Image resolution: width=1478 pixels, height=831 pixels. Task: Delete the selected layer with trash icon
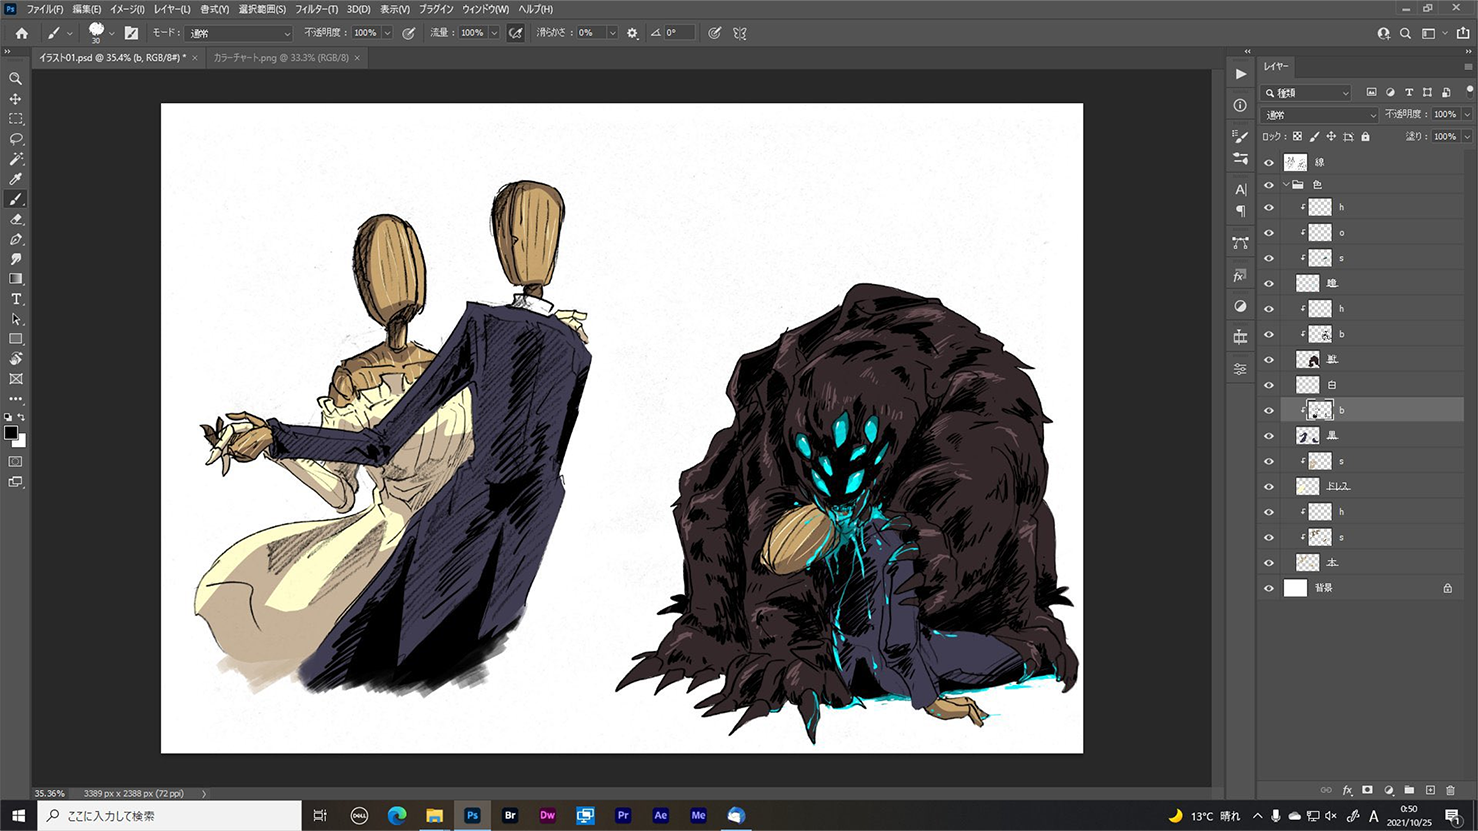(x=1450, y=790)
